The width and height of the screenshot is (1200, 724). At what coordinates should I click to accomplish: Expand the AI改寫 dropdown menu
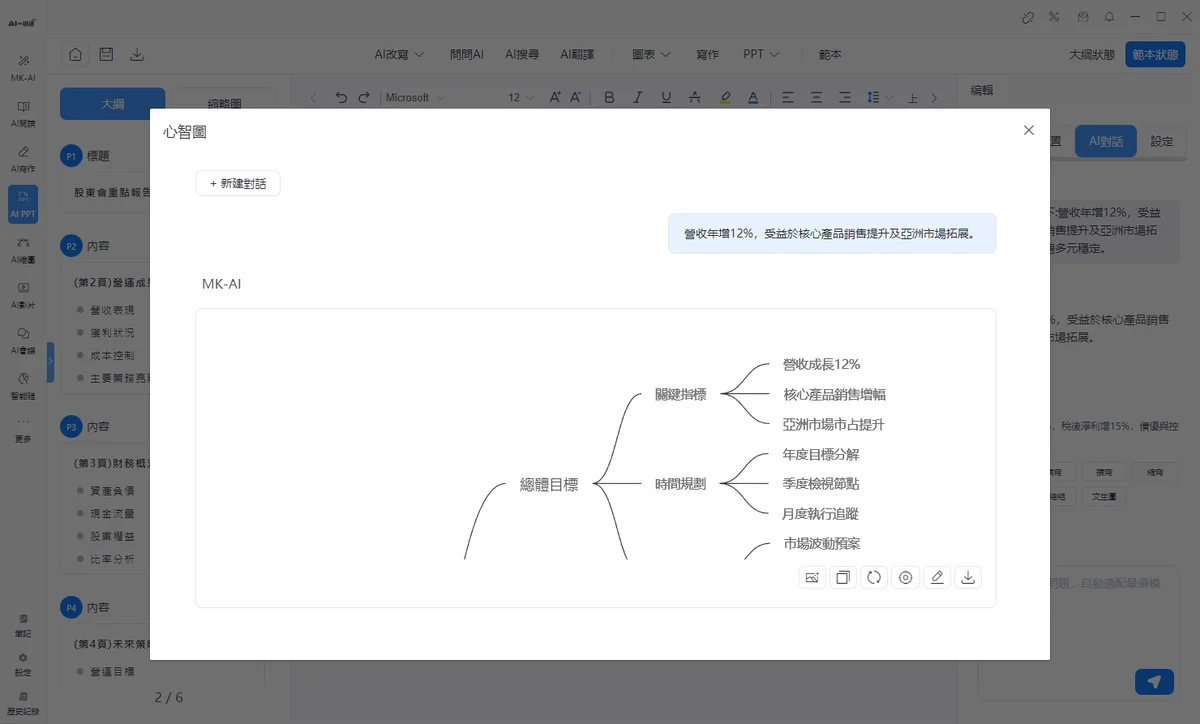[400, 54]
